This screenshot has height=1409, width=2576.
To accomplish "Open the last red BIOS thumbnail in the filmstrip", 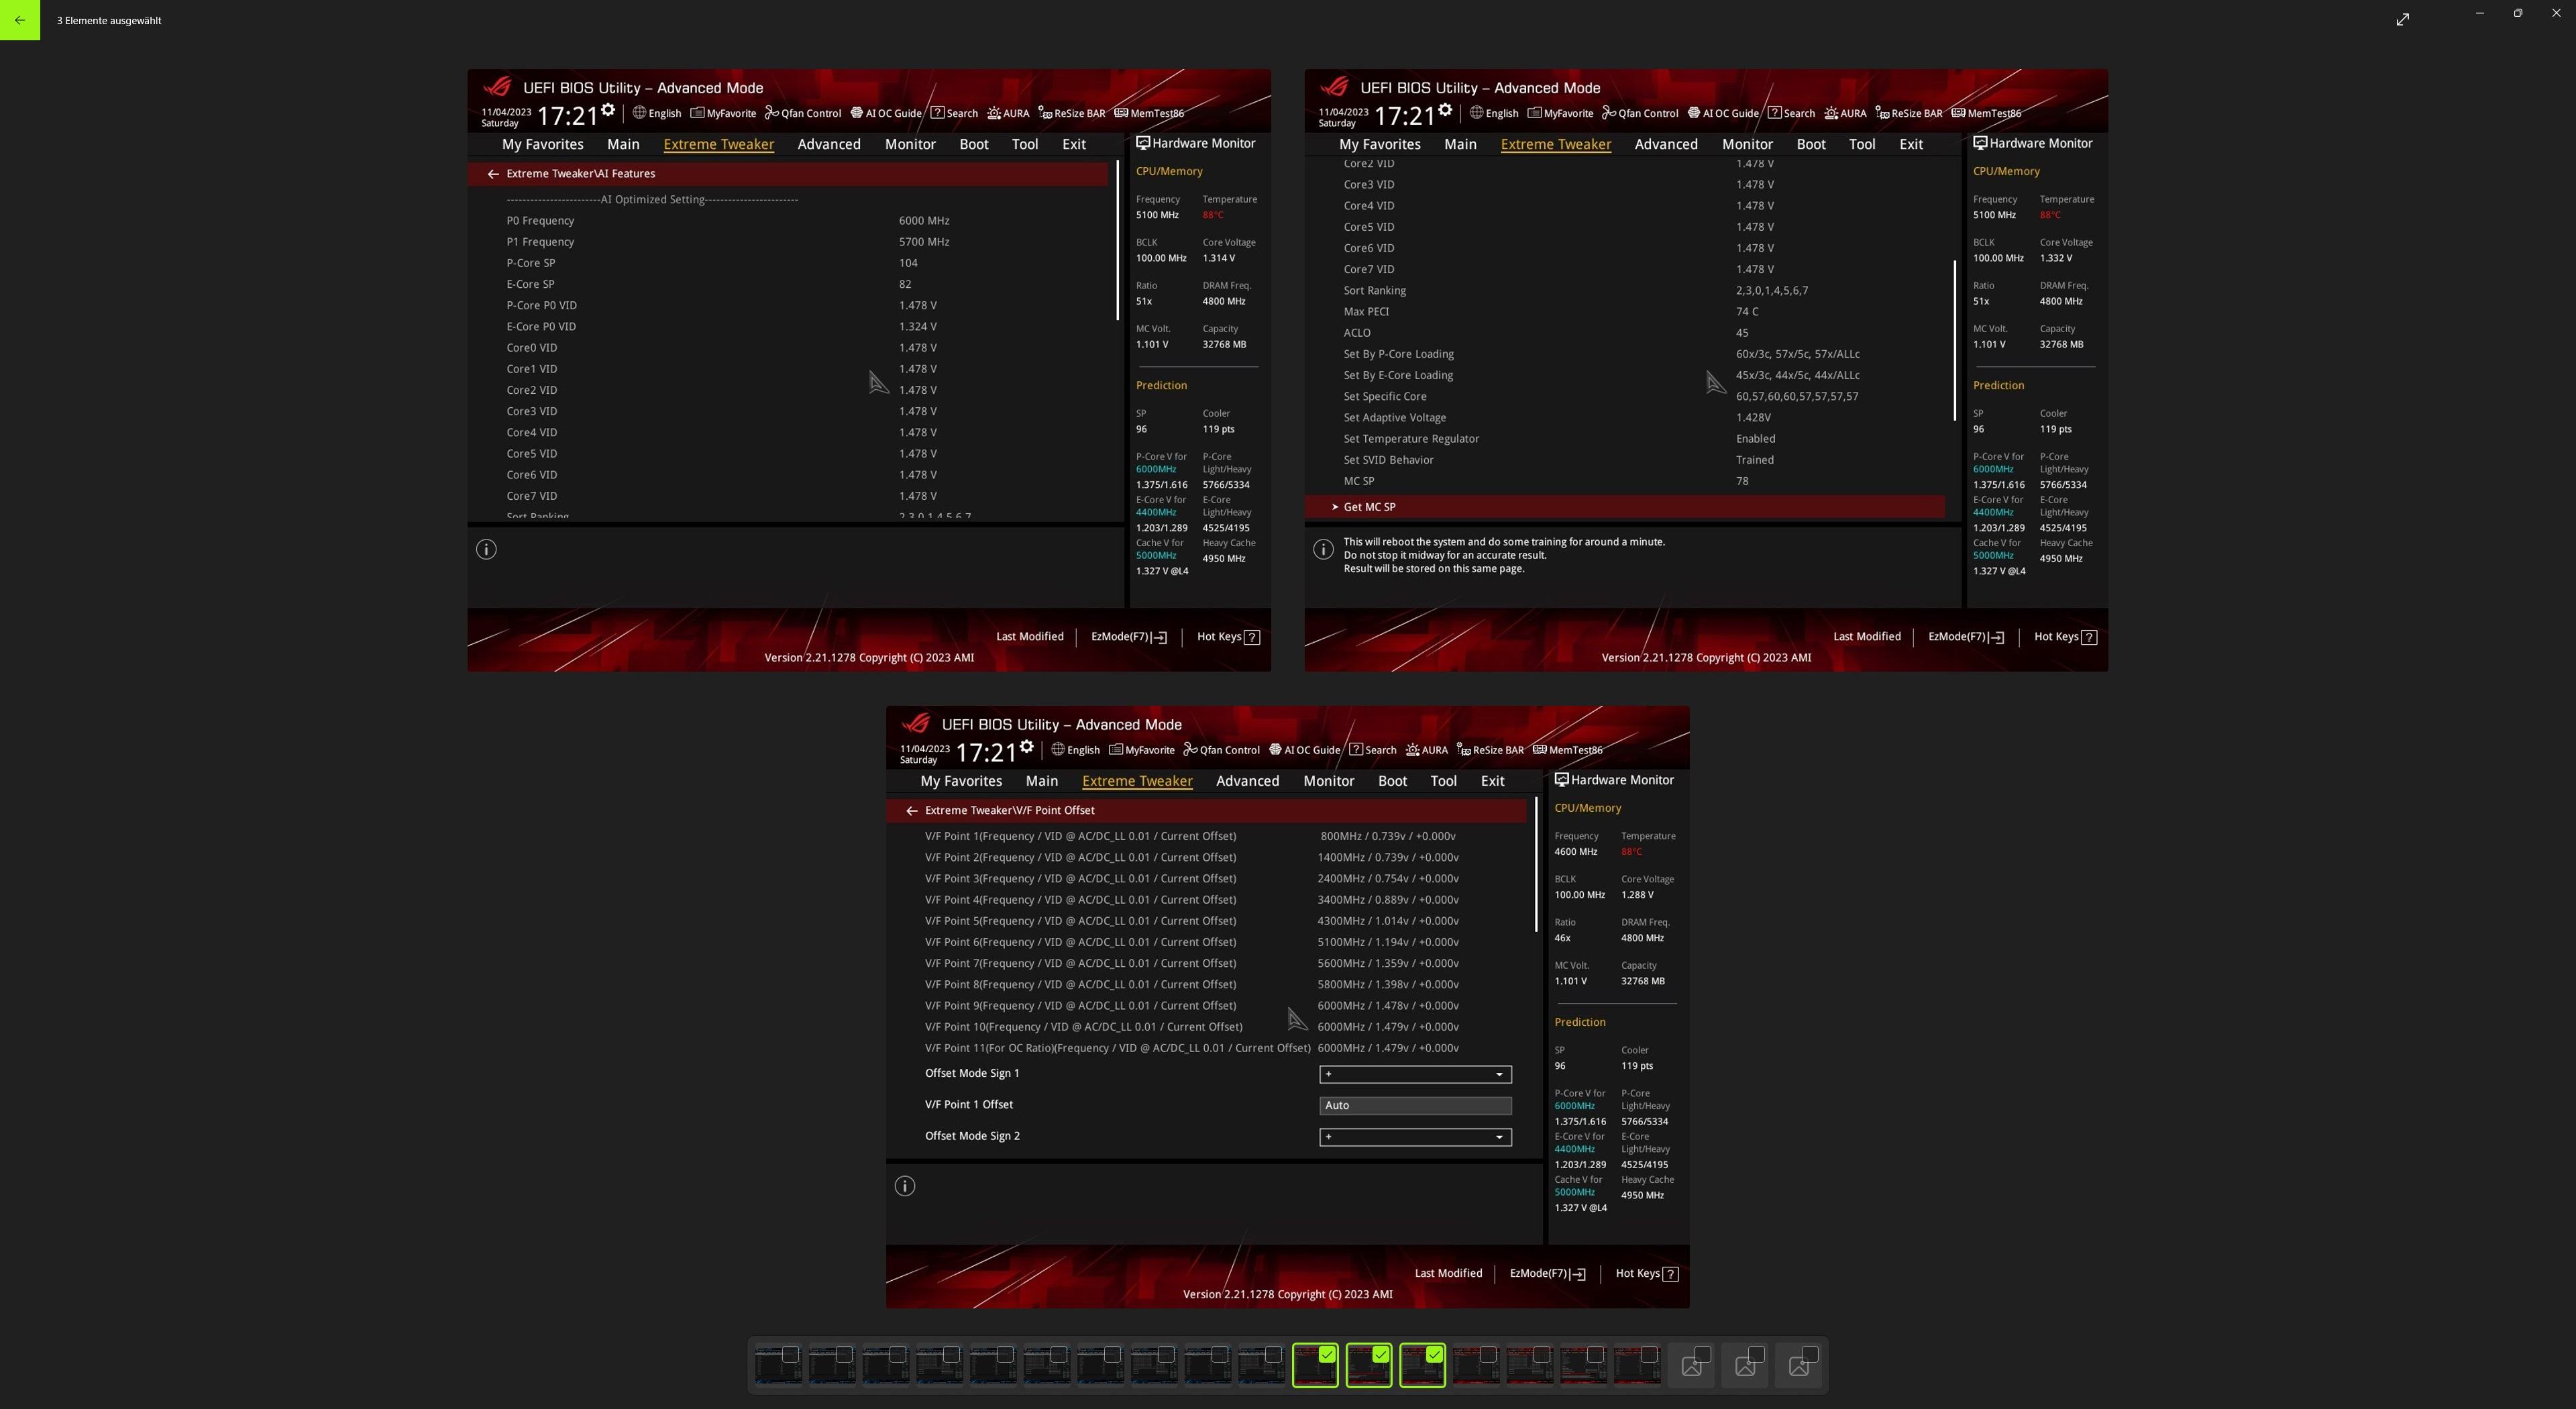I will 1637,1366.
